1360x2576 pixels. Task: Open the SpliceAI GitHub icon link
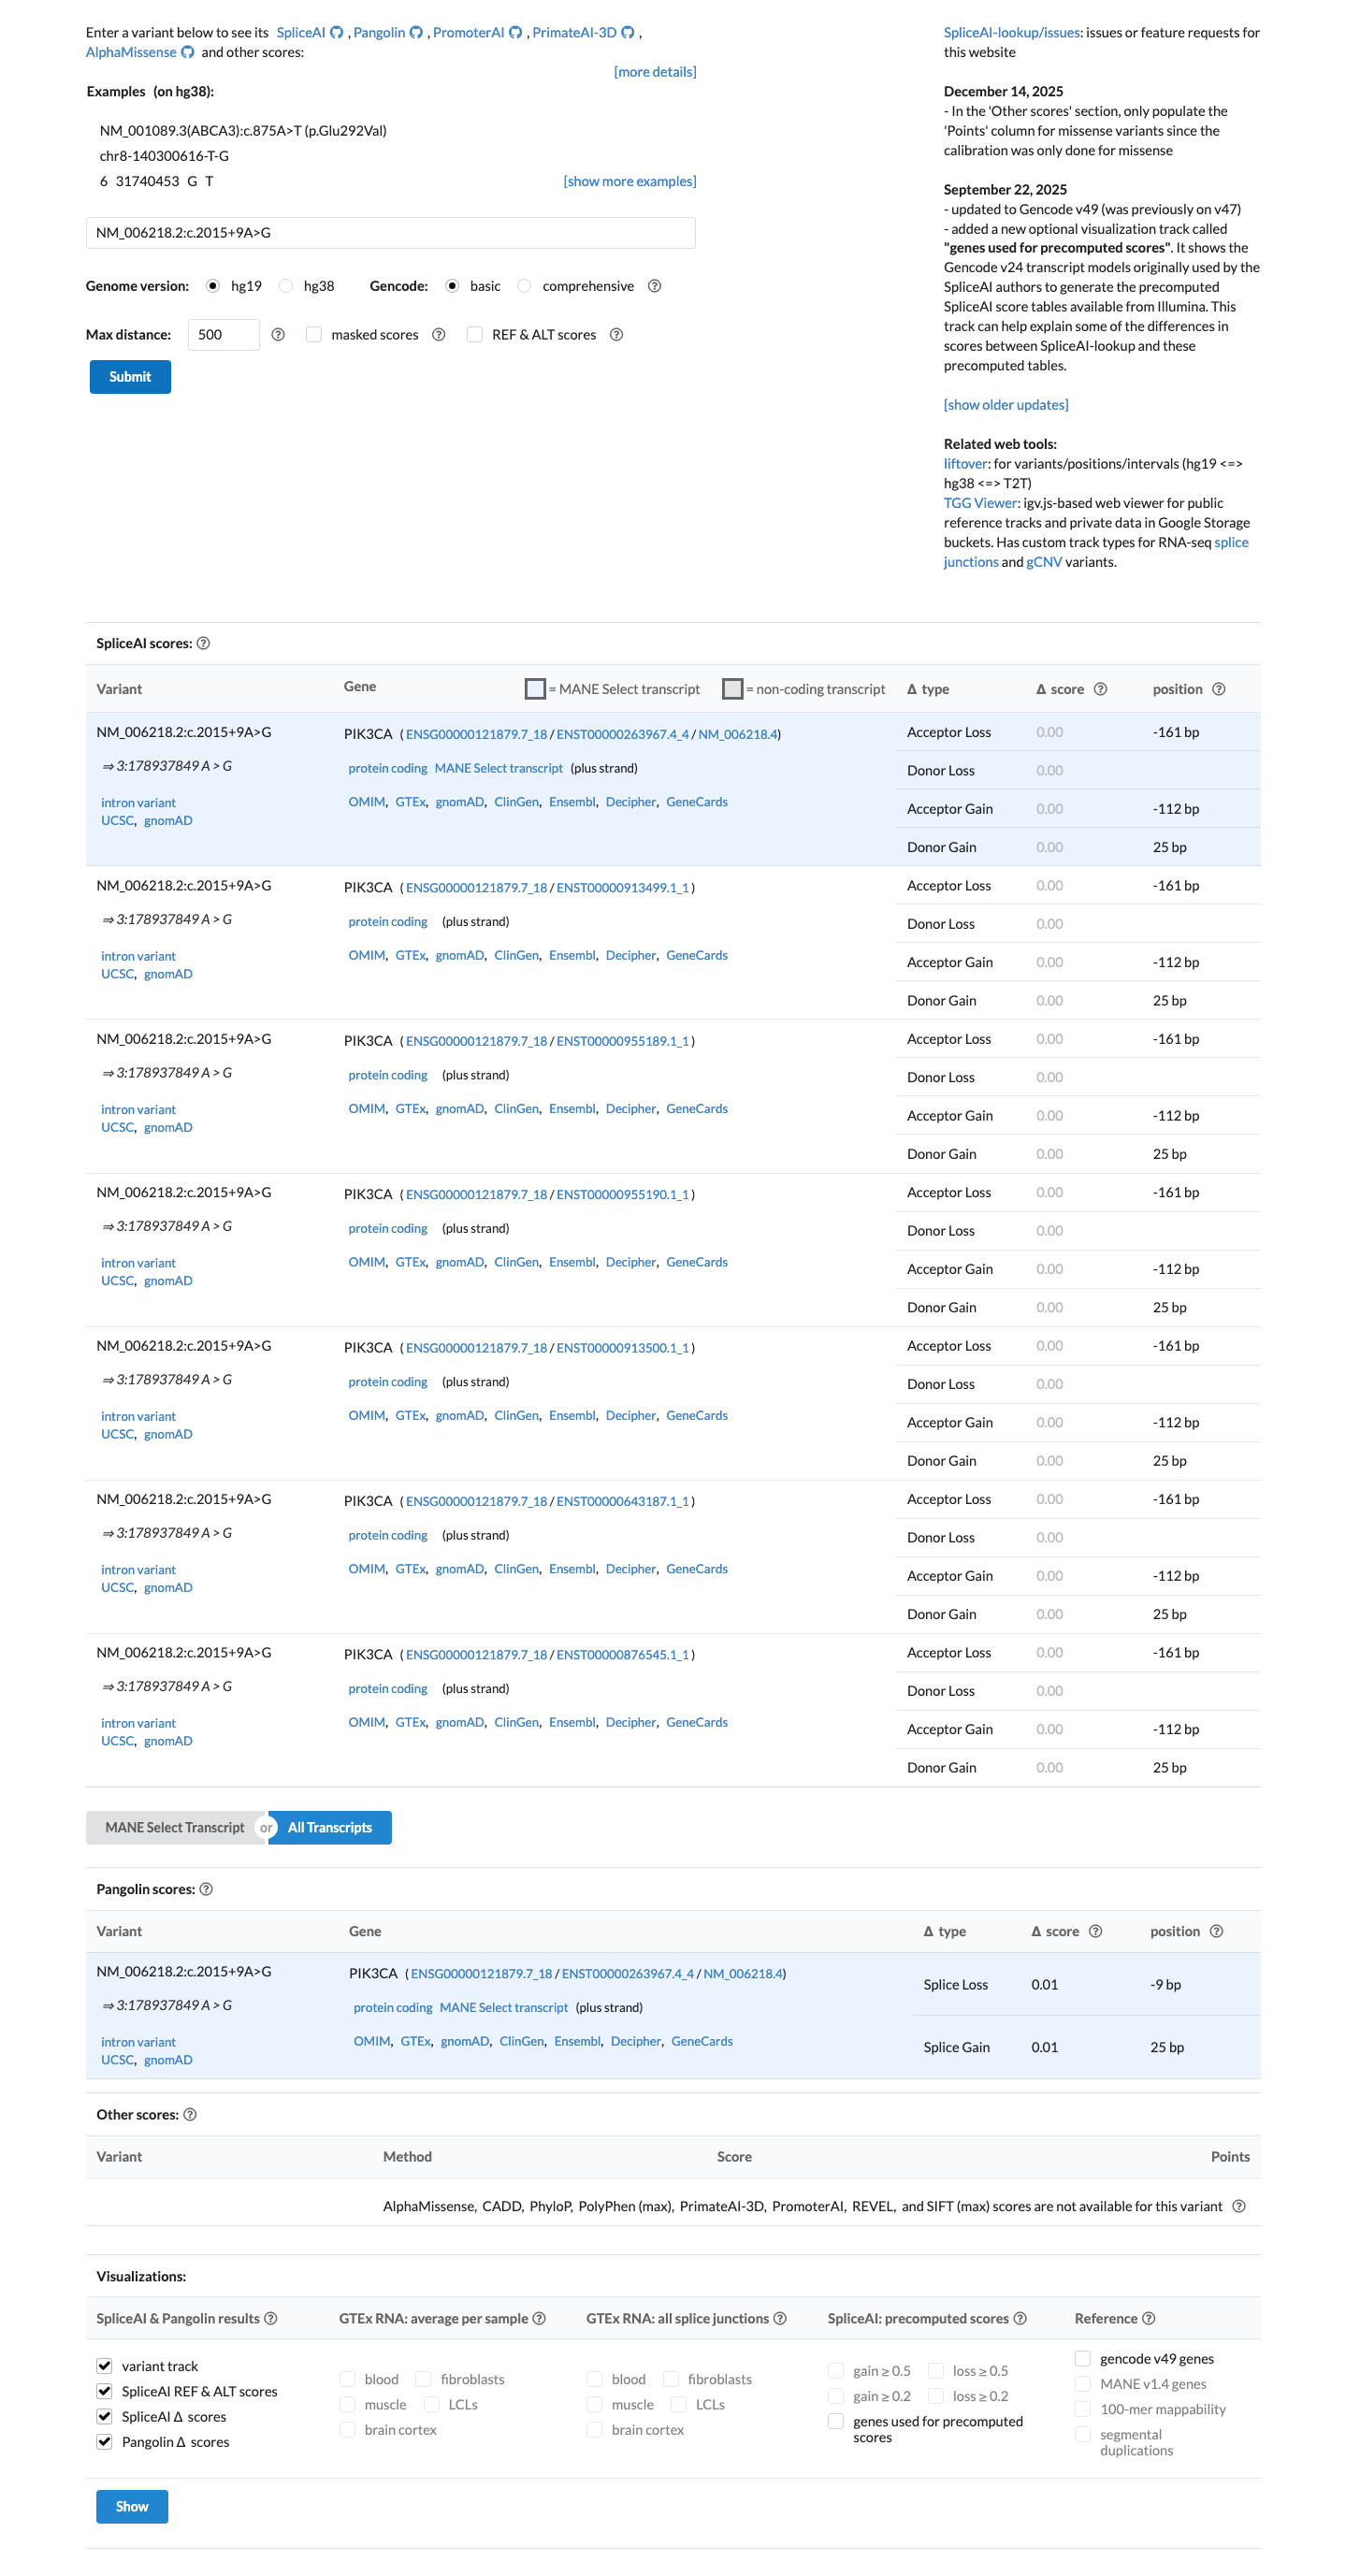point(337,32)
